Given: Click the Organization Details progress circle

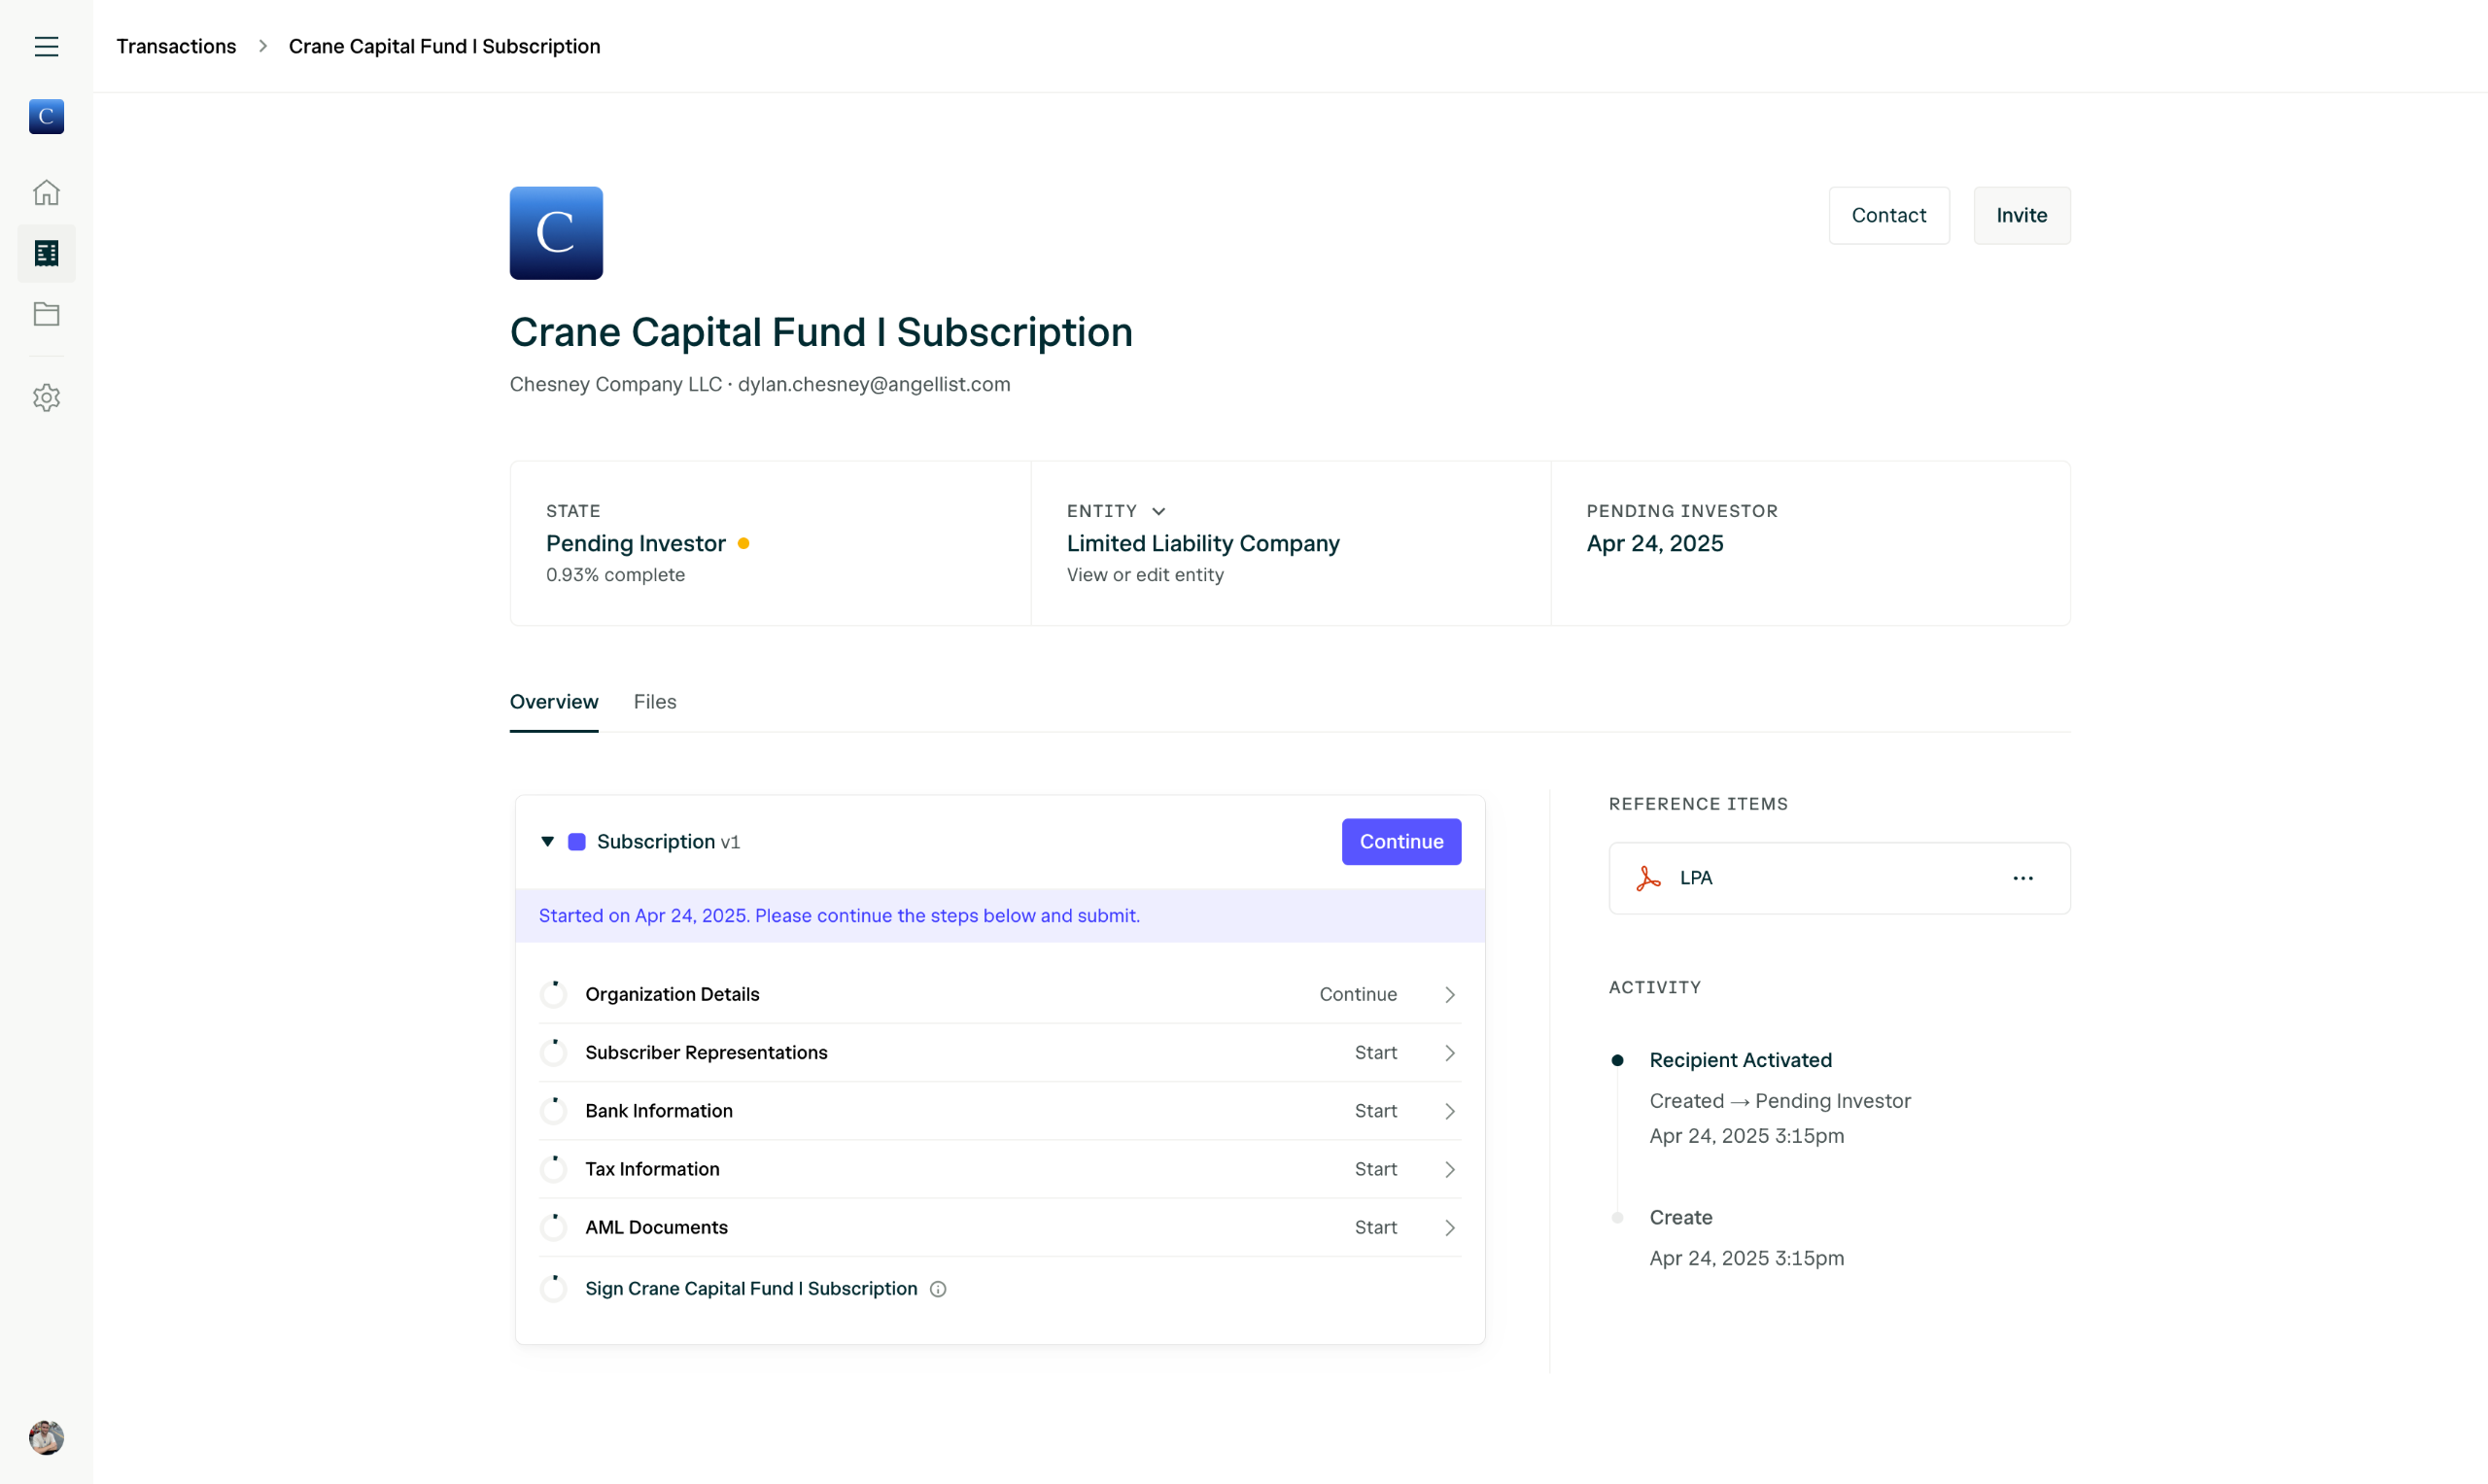Looking at the screenshot, I should pyautogui.click(x=553, y=994).
